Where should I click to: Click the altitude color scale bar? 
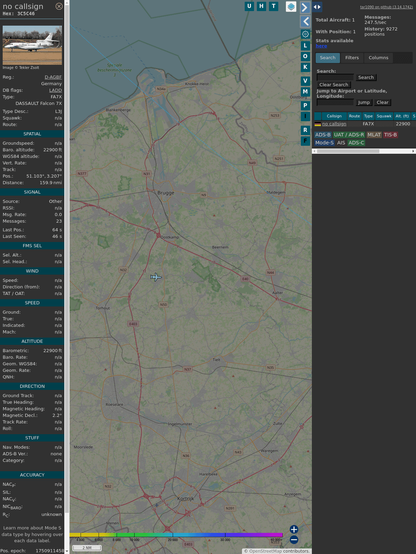point(176,535)
